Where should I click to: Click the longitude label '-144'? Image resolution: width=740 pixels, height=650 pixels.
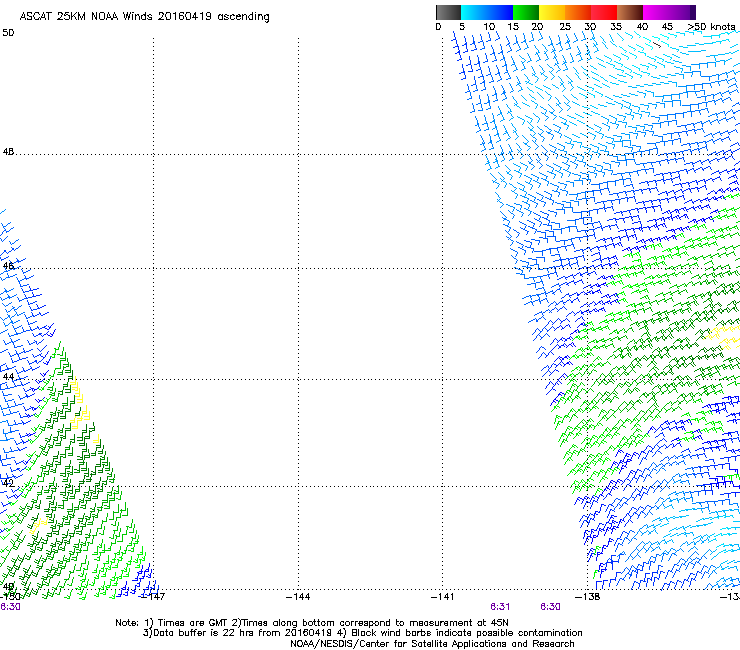click(298, 597)
